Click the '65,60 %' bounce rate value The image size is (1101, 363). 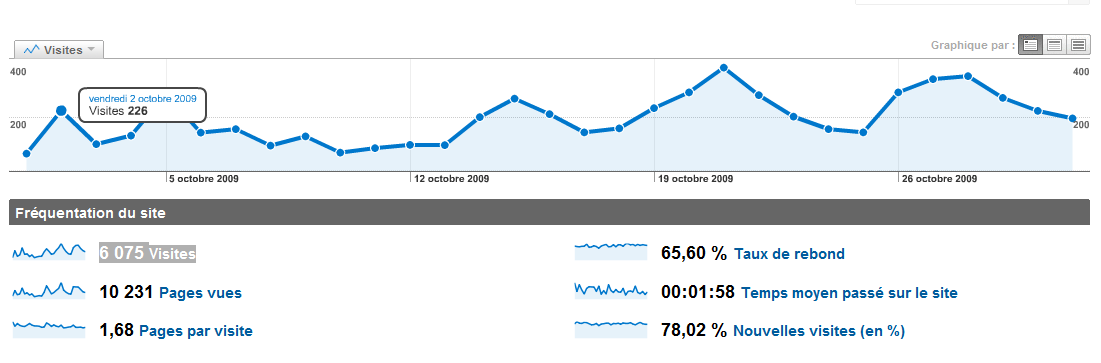(694, 253)
